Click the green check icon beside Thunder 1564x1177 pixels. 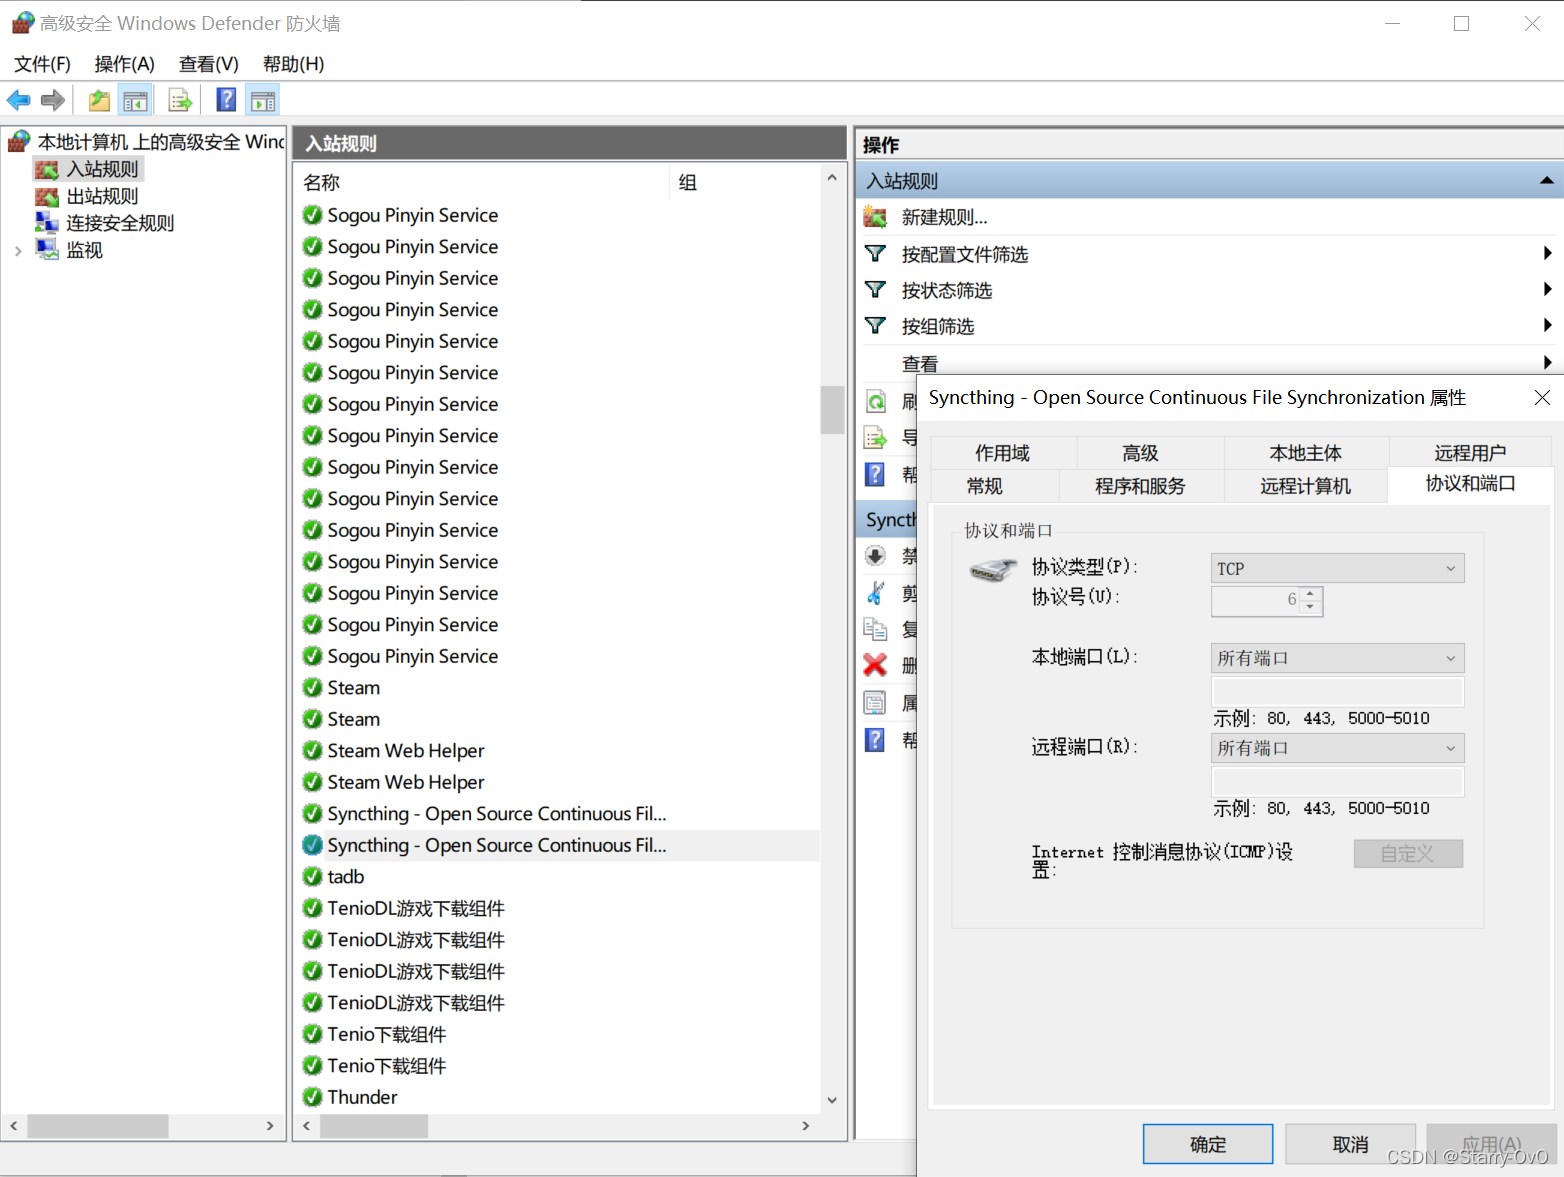pos(312,1097)
